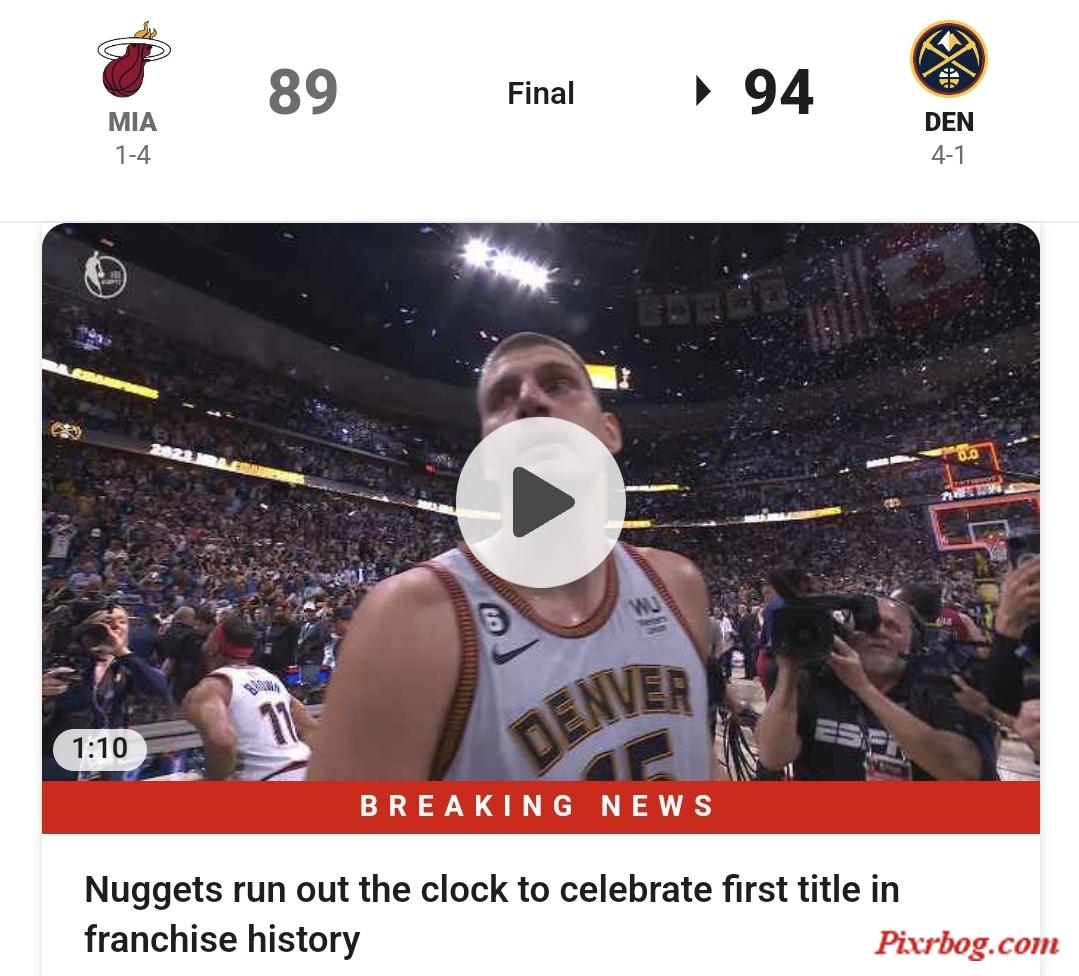Screen dimensions: 1079x976
Task: Click the 1:10 video duration badge
Action: pyautogui.click(x=100, y=748)
